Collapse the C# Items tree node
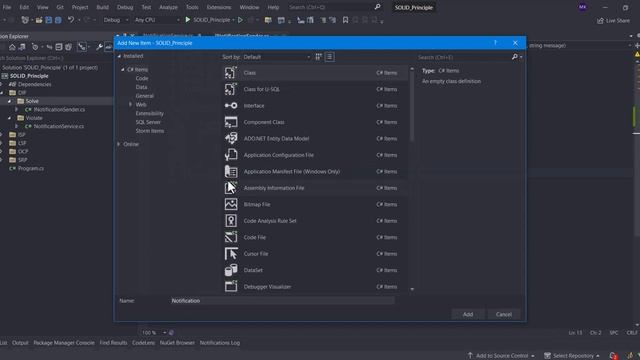 (123, 69)
